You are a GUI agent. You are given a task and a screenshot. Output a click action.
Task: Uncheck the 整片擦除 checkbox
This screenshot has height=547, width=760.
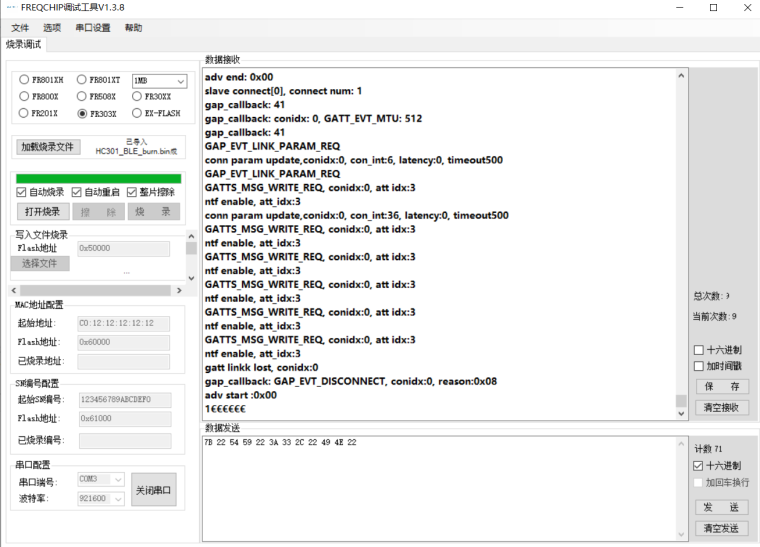coord(132,192)
